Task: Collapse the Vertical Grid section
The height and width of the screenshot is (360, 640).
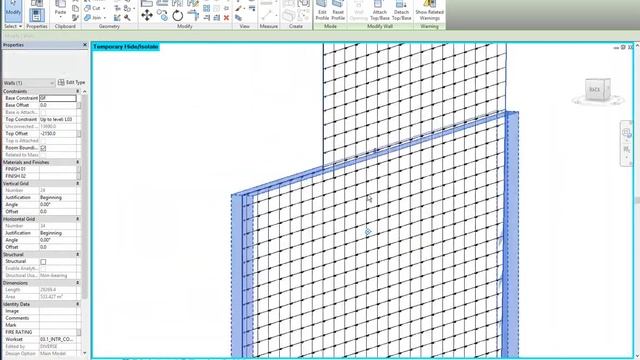Action: point(78,184)
